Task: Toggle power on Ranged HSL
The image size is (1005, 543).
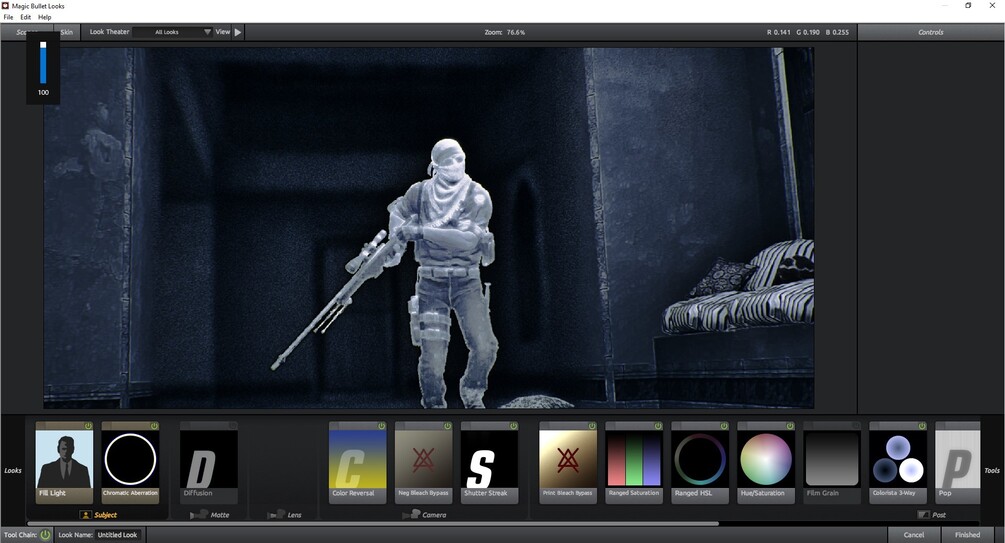Action: pyautogui.click(x=724, y=426)
